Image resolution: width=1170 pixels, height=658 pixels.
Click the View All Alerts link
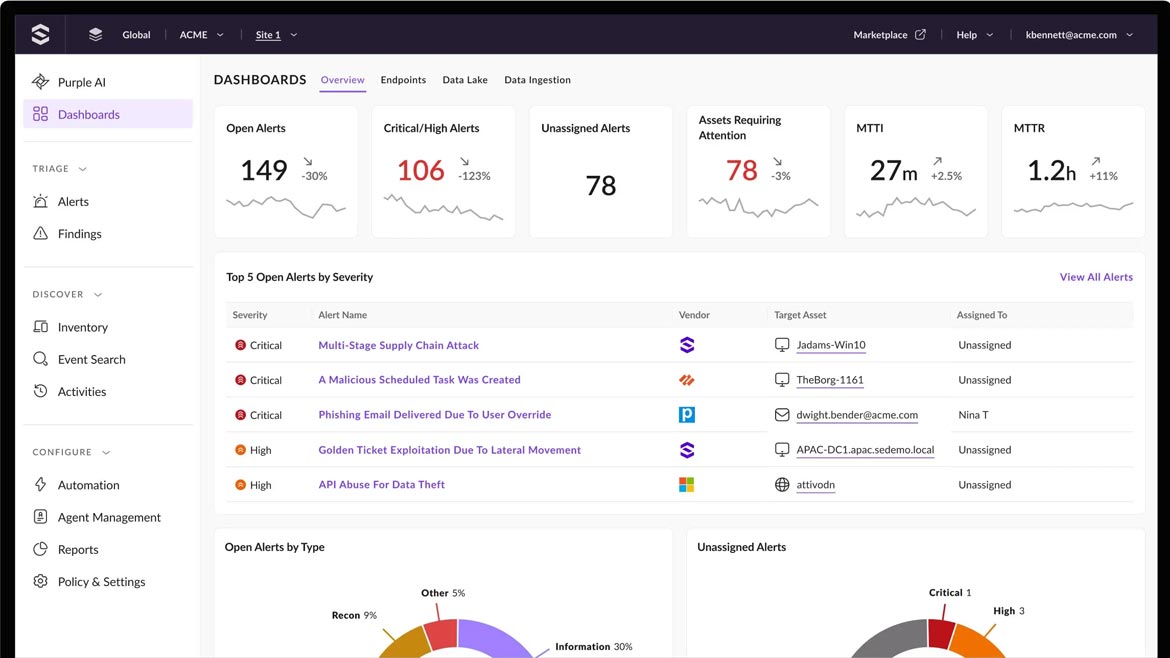tap(1096, 277)
